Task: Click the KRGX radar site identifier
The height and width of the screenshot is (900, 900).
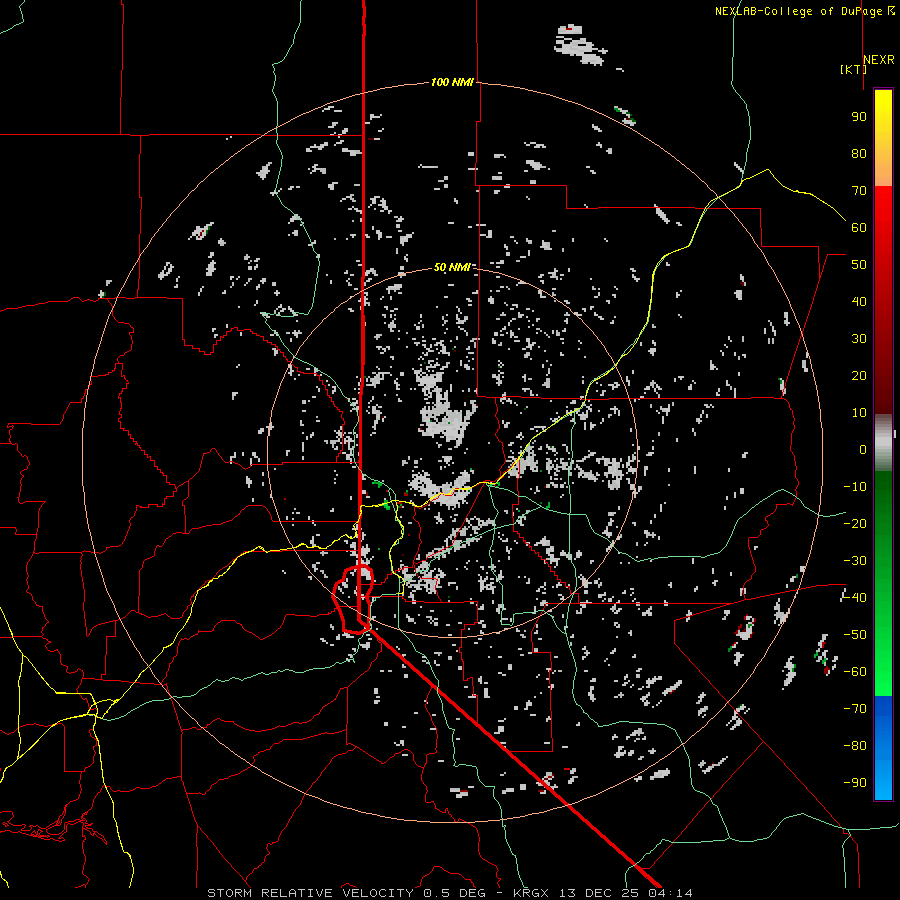Action: click(531, 893)
